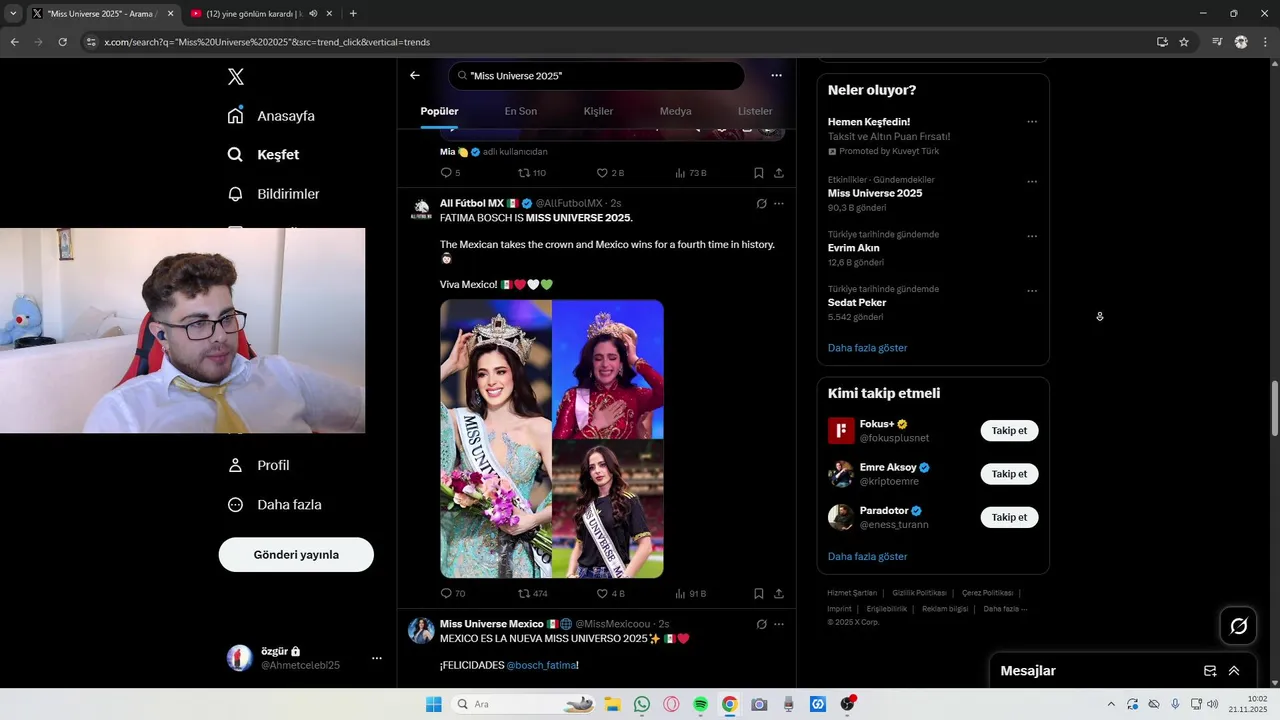This screenshot has height=720, width=1280.
Task: Expand the Mesajlar drawer with arrows
Action: coord(1234,671)
